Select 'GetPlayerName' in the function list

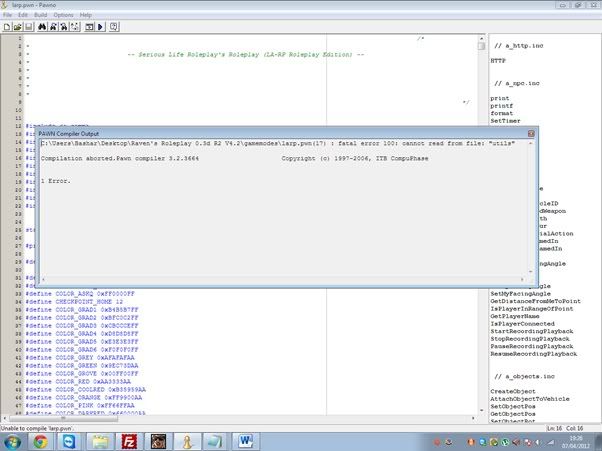click(x=515, y=316)
